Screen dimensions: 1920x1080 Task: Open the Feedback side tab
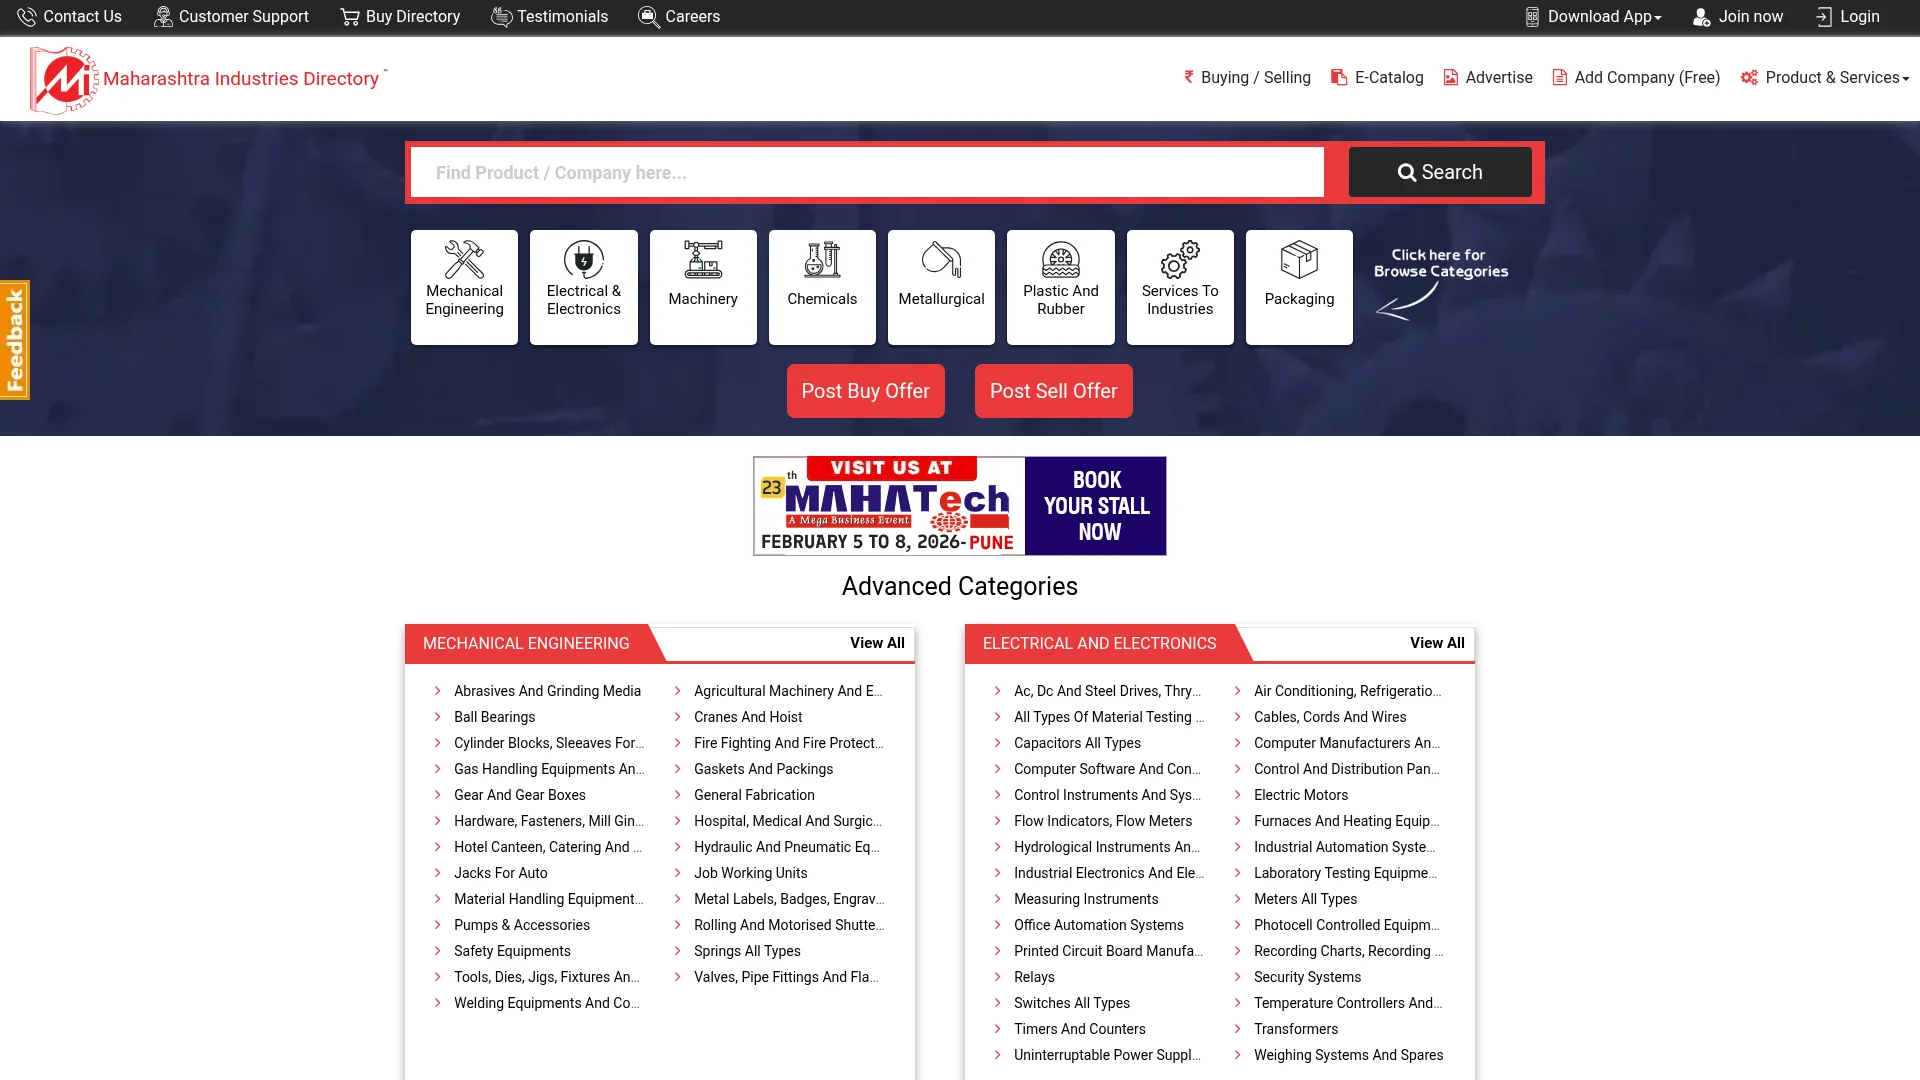pyautogui.click(x=15, y=340)
